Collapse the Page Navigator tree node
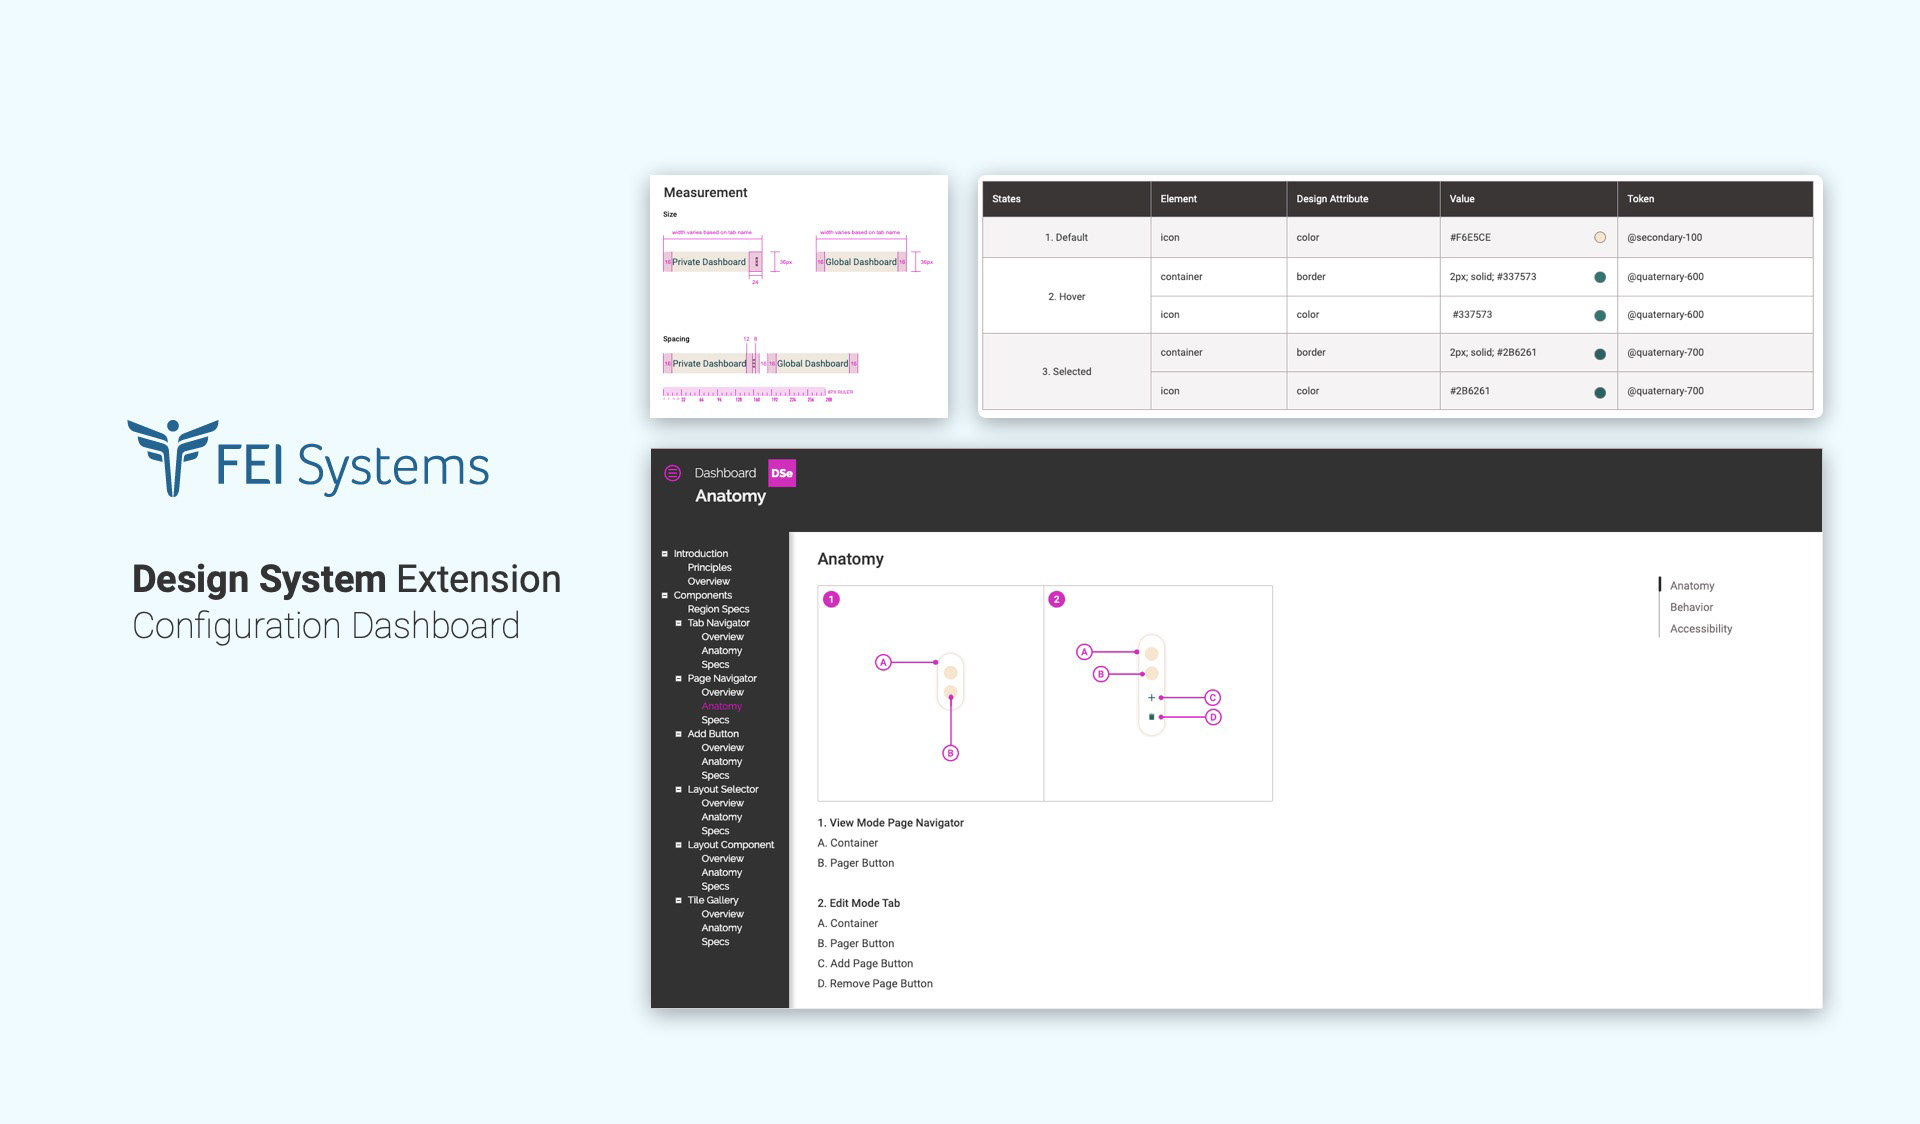Screen dimensions: 1920x1124 [x=679, y=679]
